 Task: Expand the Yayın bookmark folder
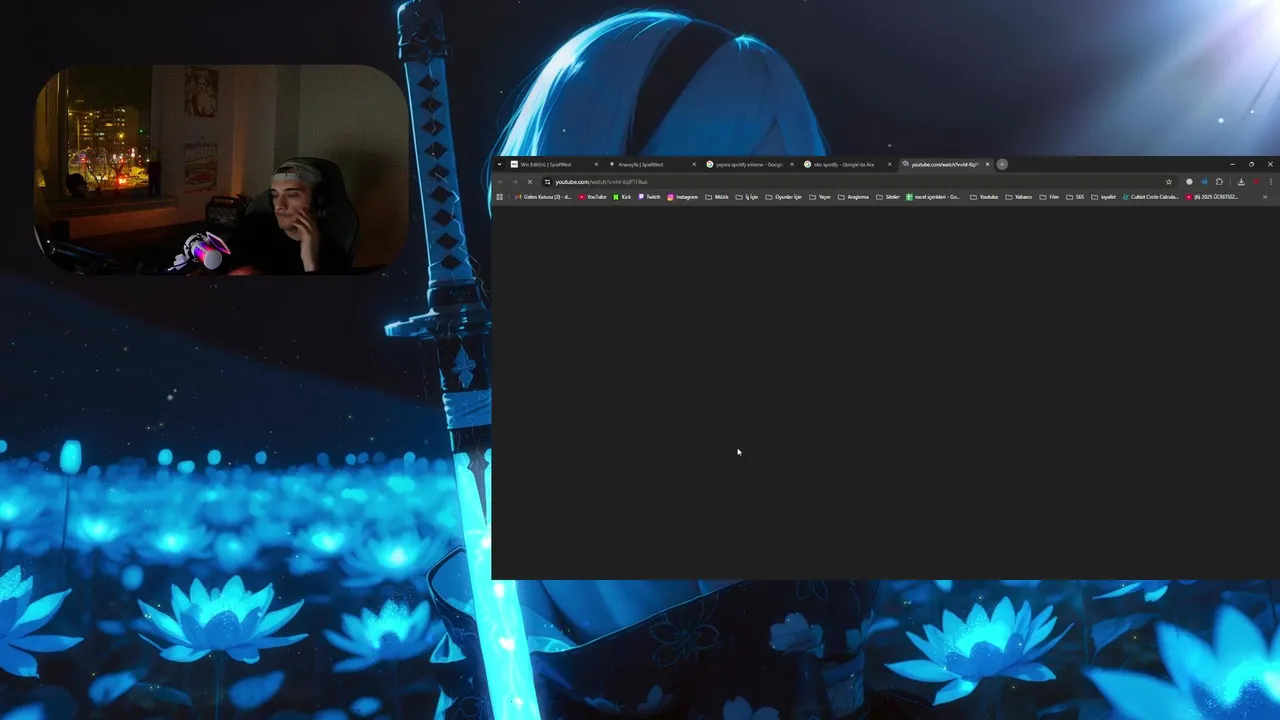(820, 197)
